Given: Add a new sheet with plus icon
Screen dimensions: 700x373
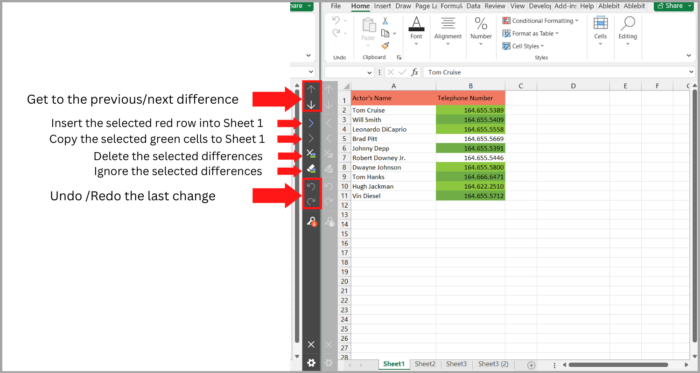Looking at the screenshot, I should pos(531,365).
